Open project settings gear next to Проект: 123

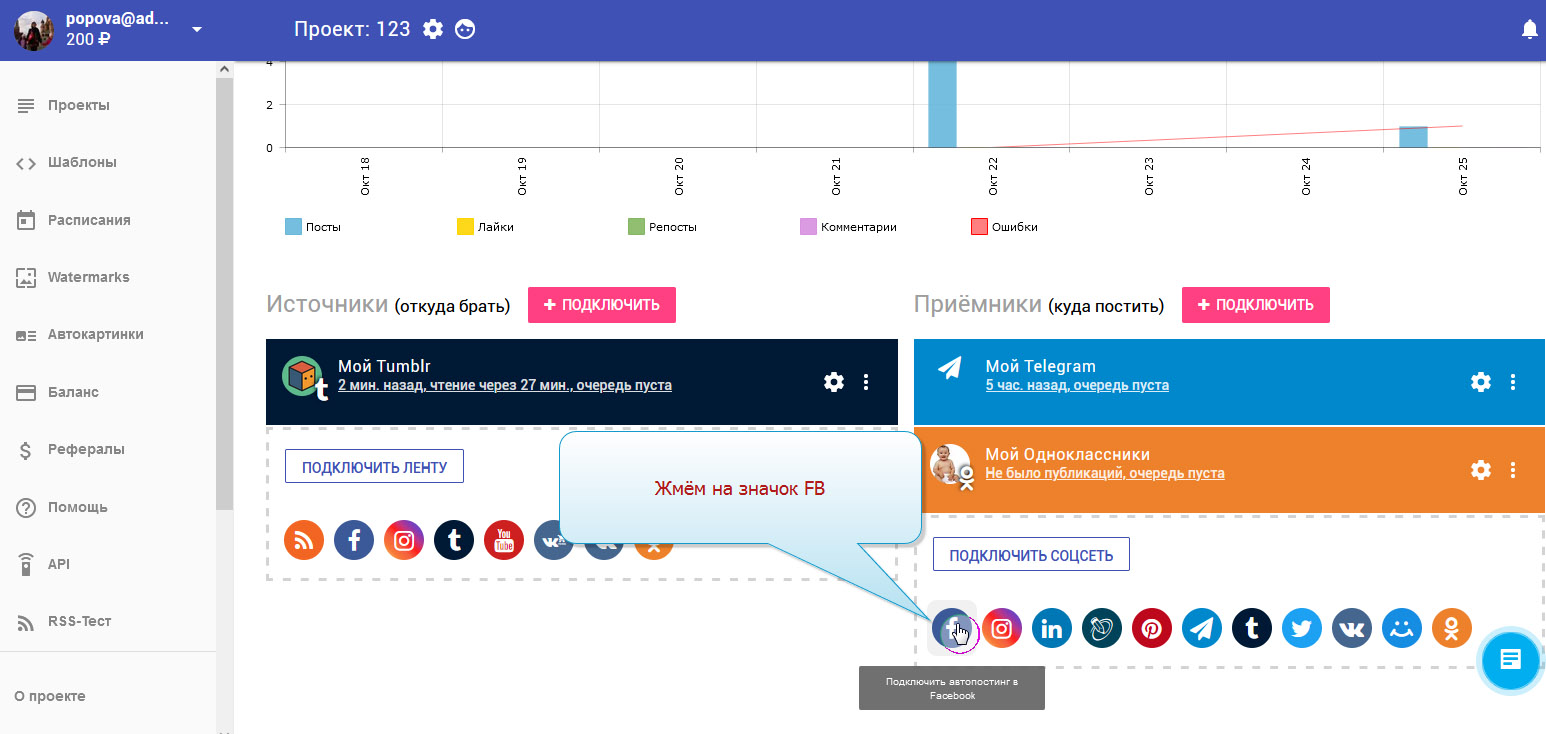(x=433, y=29)
